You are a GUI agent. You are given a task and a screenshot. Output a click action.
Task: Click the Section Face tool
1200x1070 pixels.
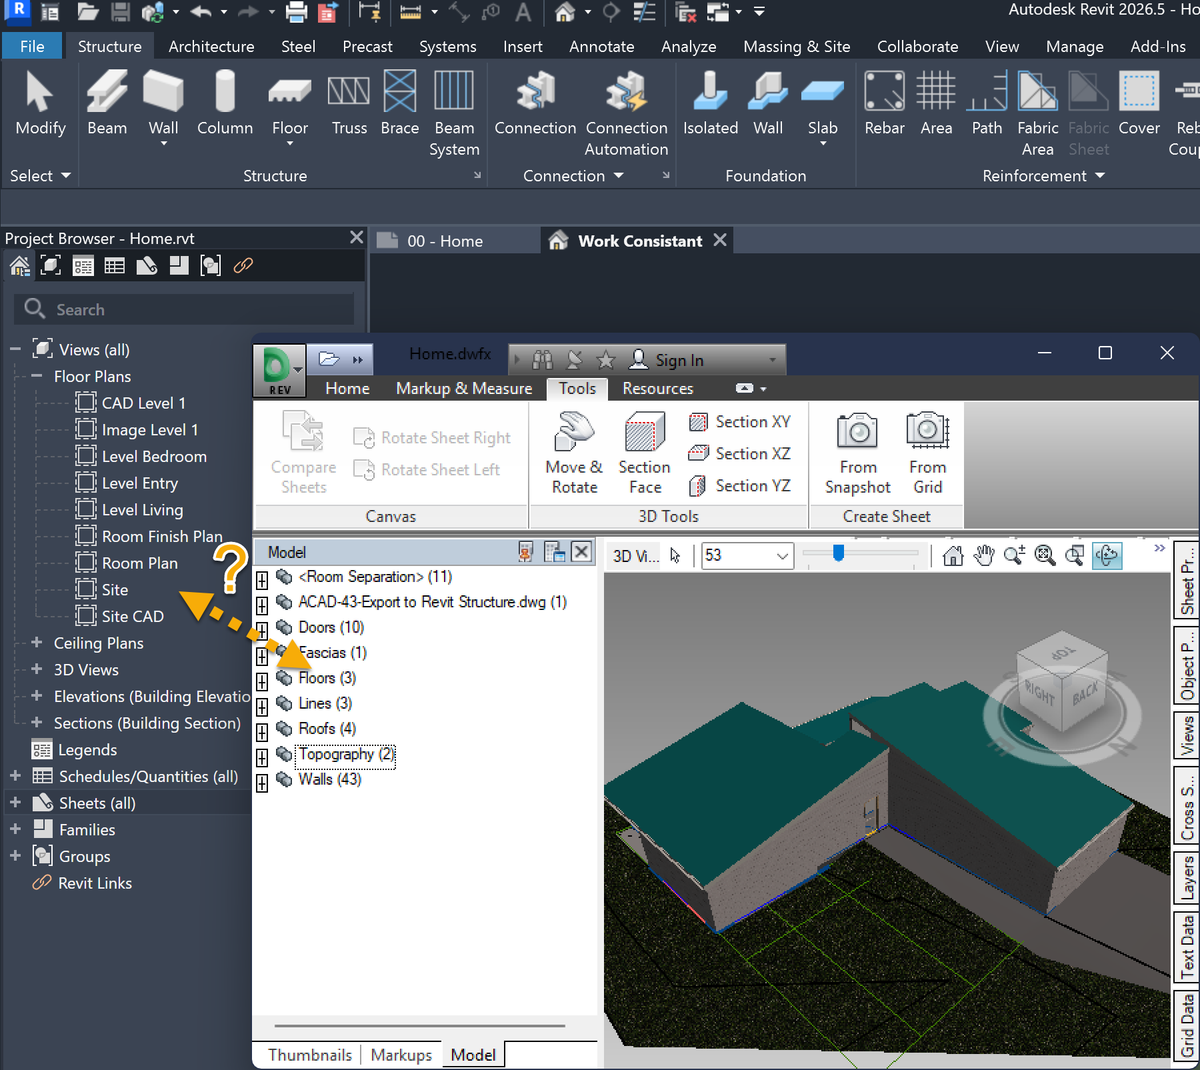point(645,455)
